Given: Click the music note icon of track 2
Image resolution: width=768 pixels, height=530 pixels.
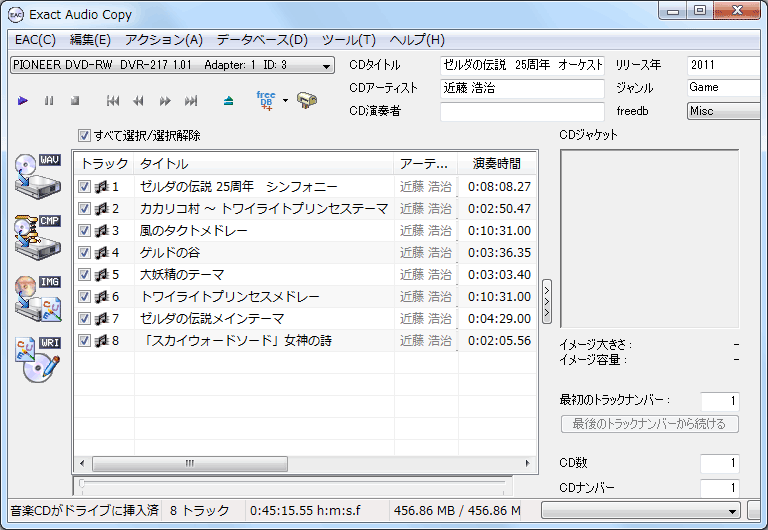Looking at the screenshot, I should click(101, 209).
